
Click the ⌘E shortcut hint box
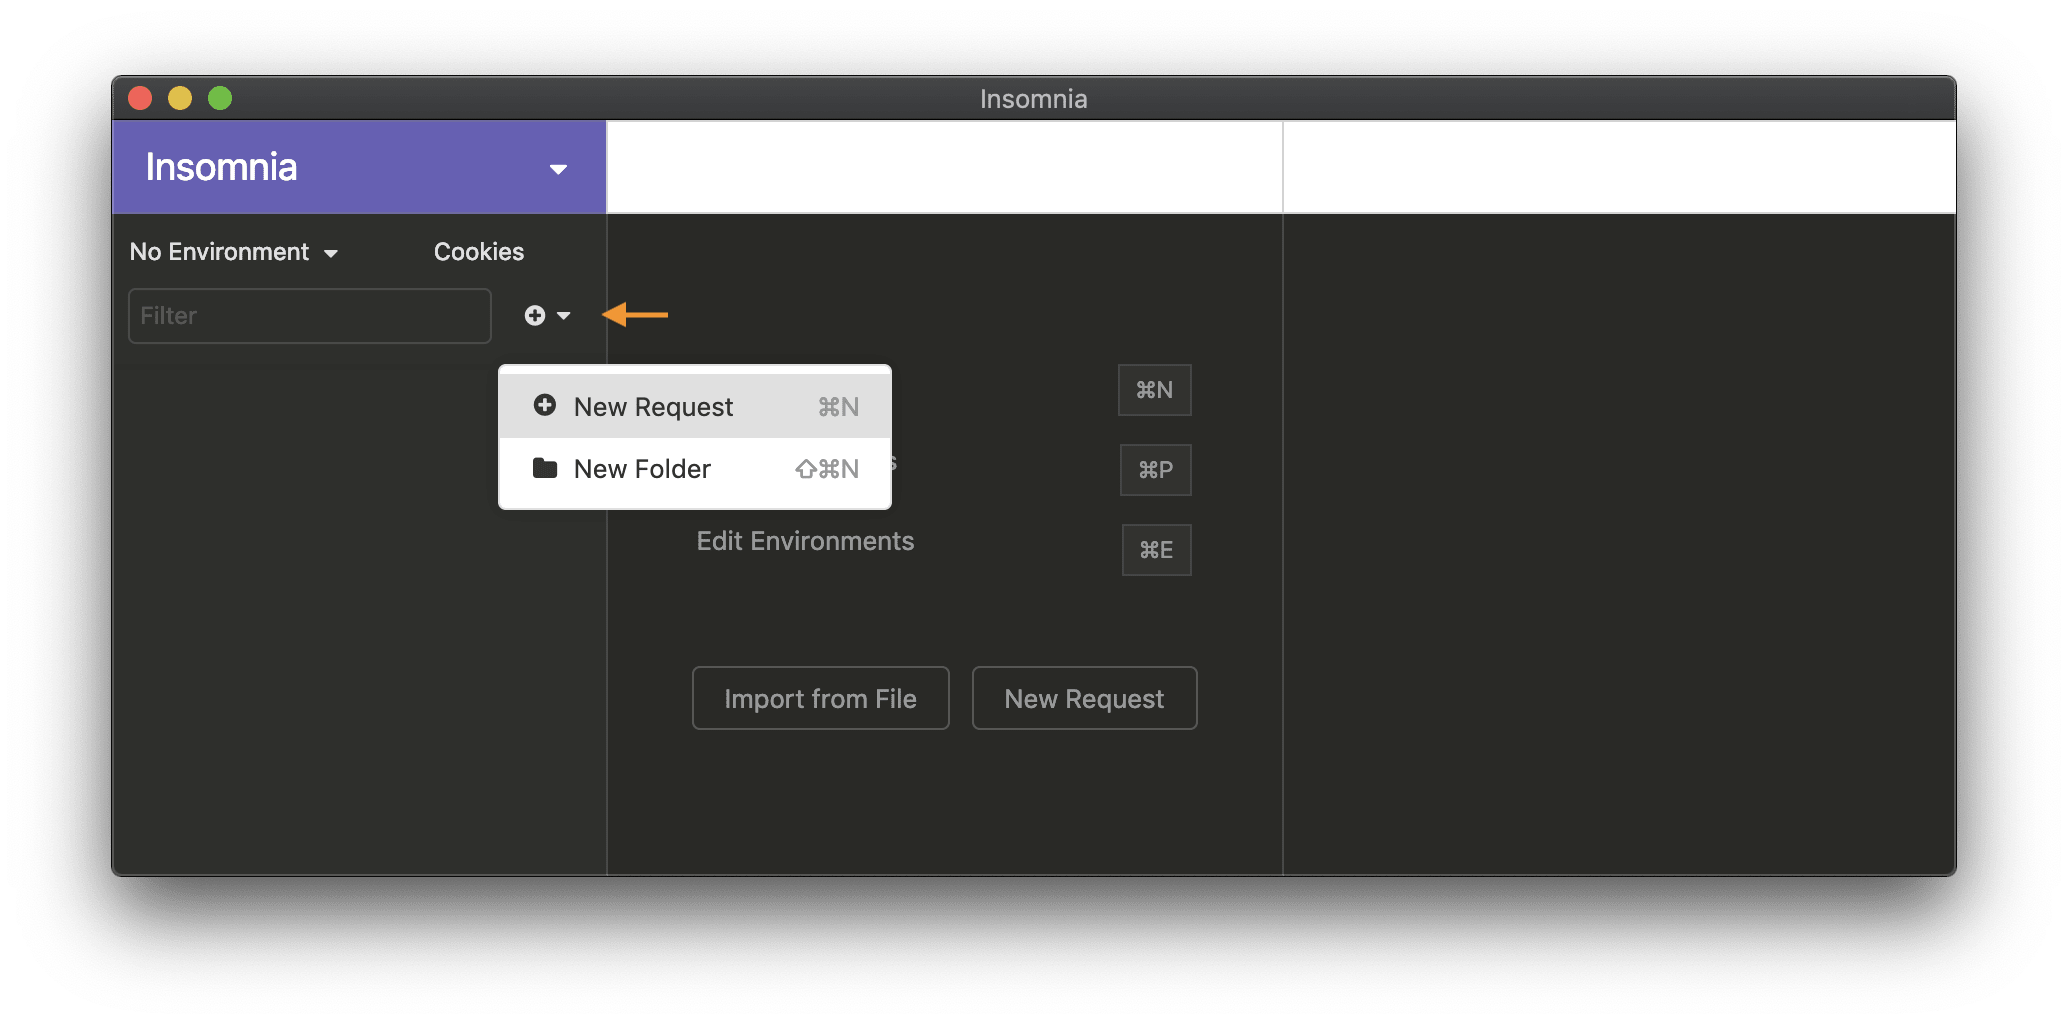[1156, 550]
